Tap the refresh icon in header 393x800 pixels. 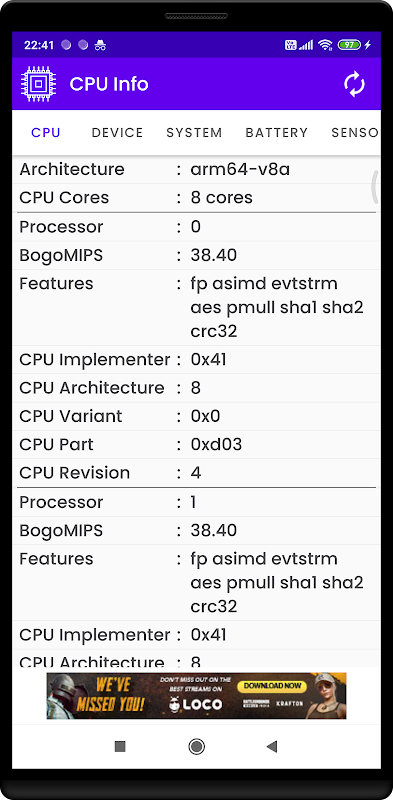pos(354,84)
